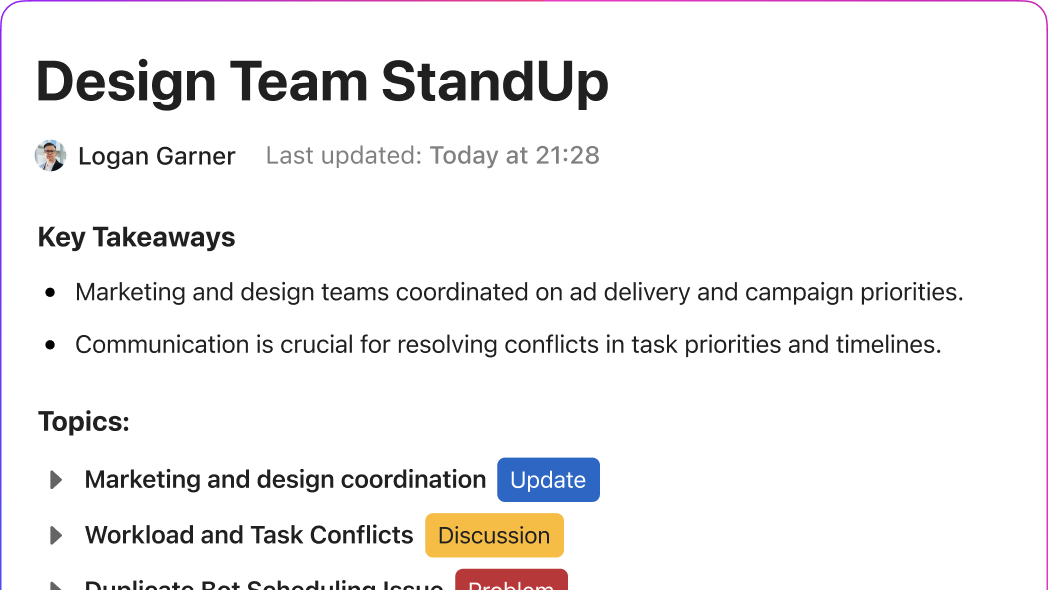Click Logan Garner's avatar photo
The width and height of the screenshot is (1048, 590).
pos(50,156)
